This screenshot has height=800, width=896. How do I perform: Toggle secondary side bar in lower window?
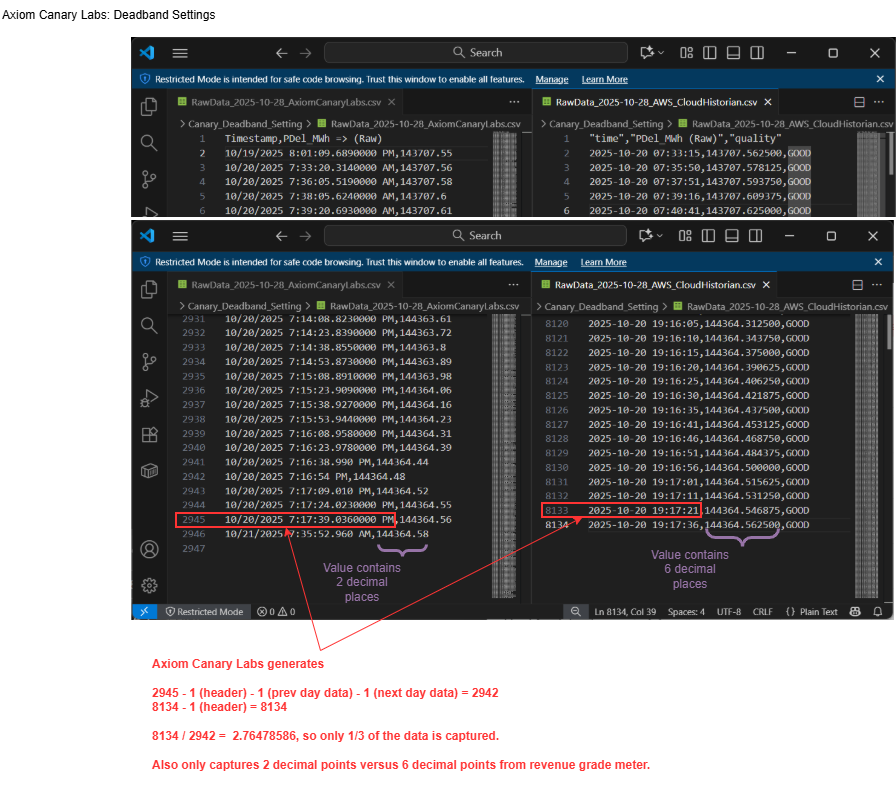[x=755, y=236]
